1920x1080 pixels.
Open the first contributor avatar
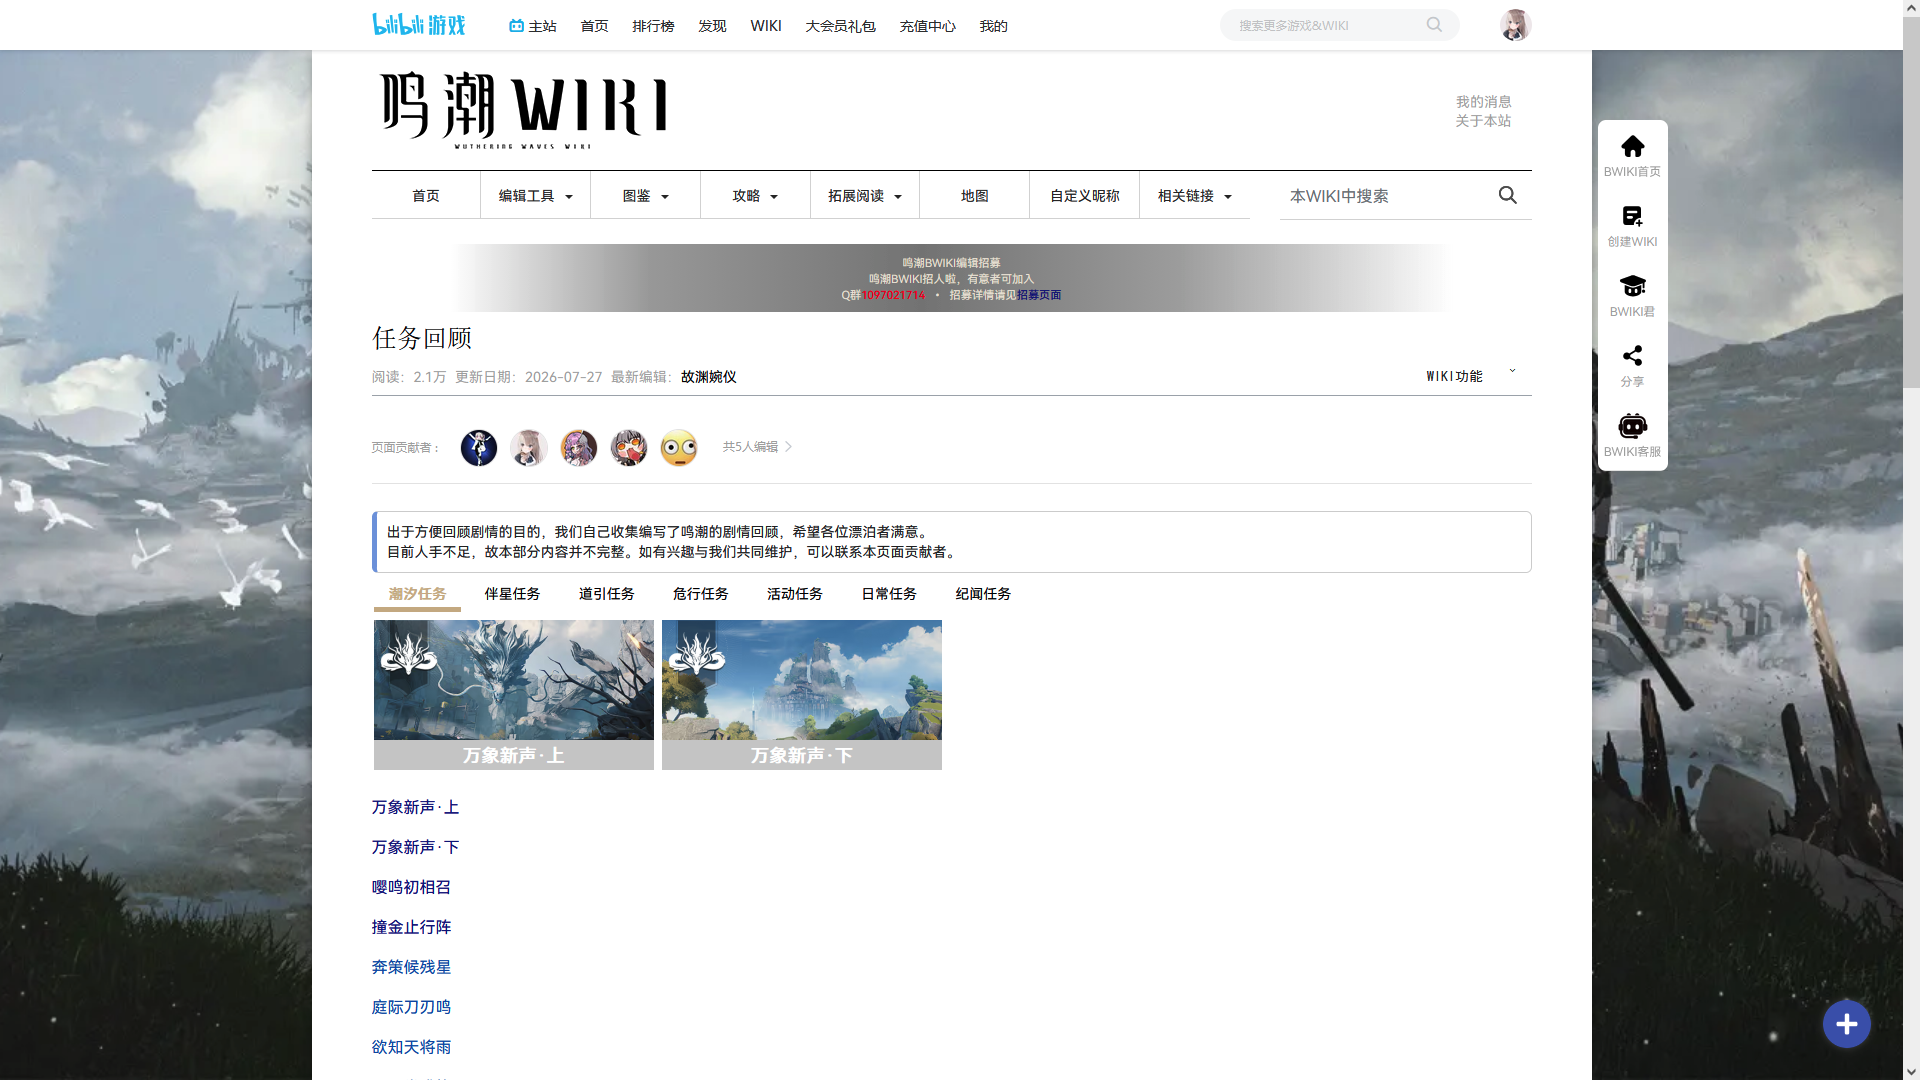pos(479,448)
